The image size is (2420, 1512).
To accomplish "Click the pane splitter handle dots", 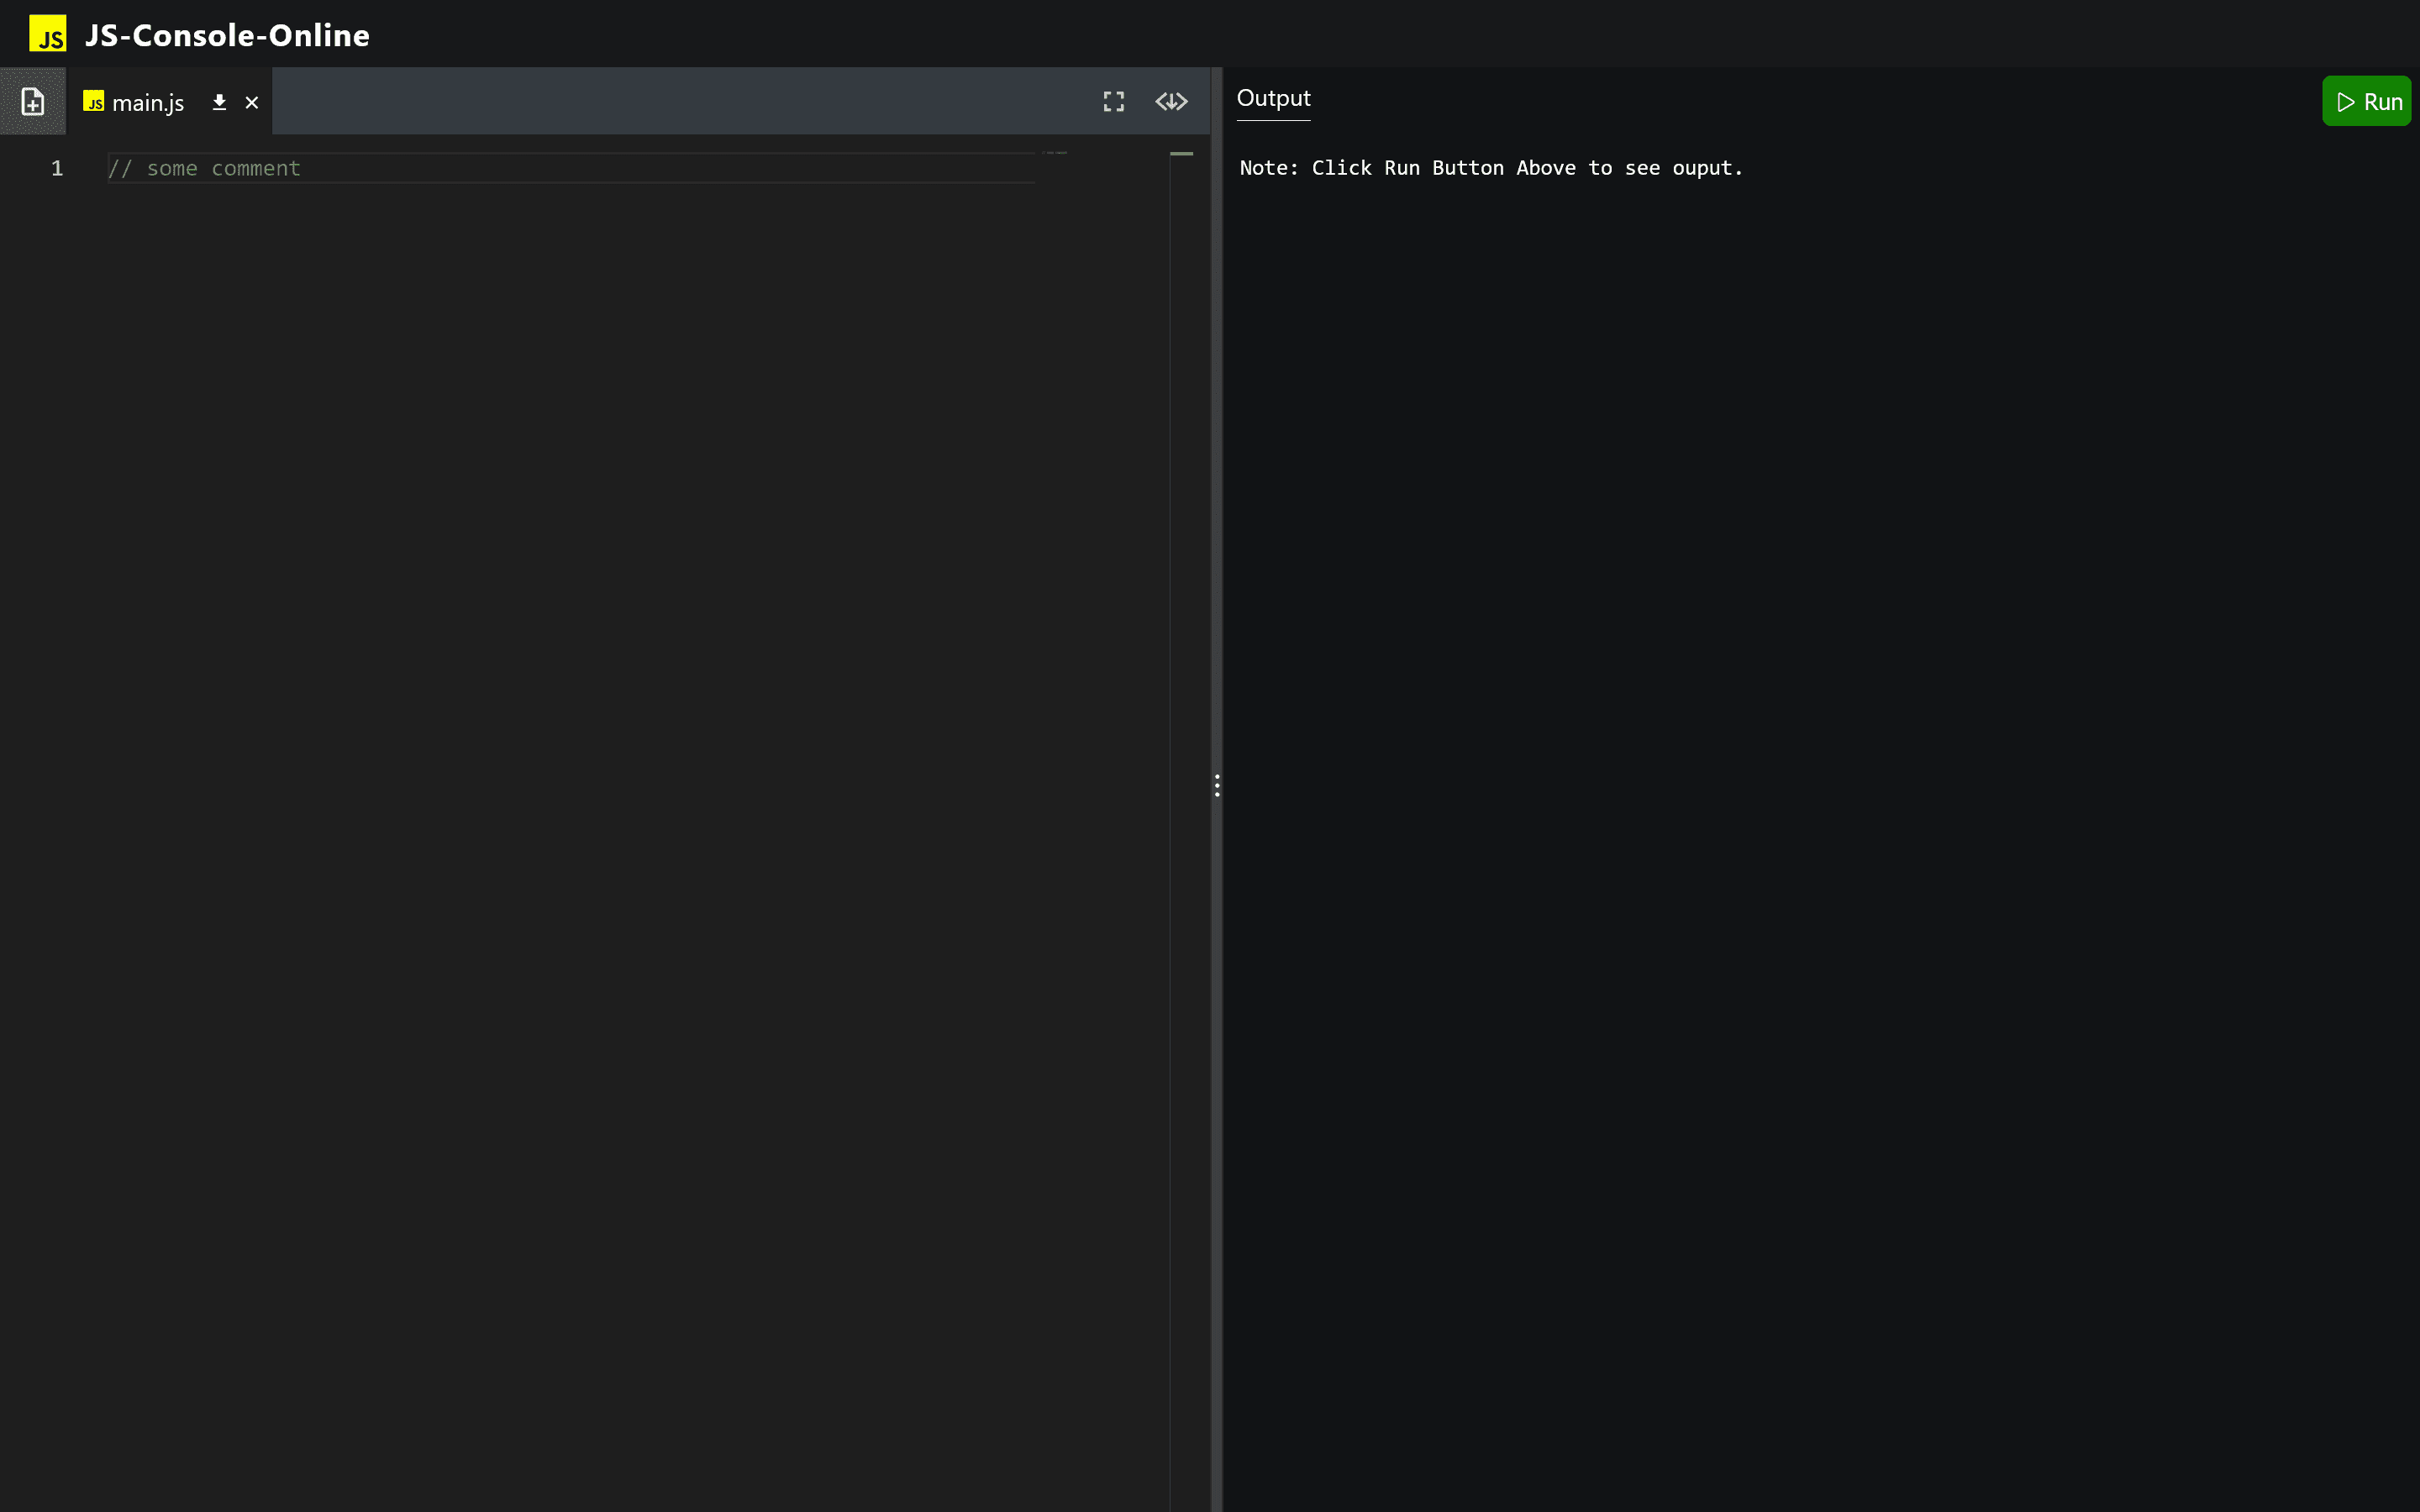I will (x=1217, y=785).
